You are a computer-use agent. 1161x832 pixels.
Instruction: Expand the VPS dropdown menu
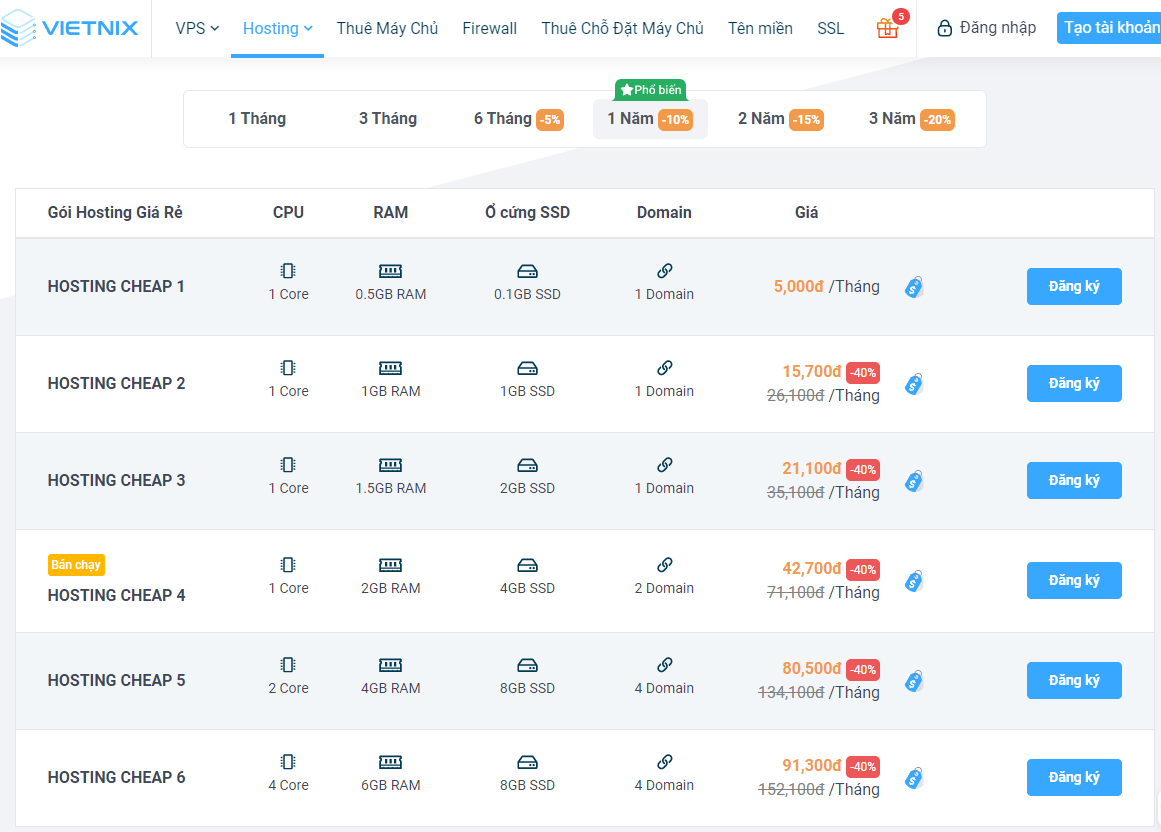point(197,28)
